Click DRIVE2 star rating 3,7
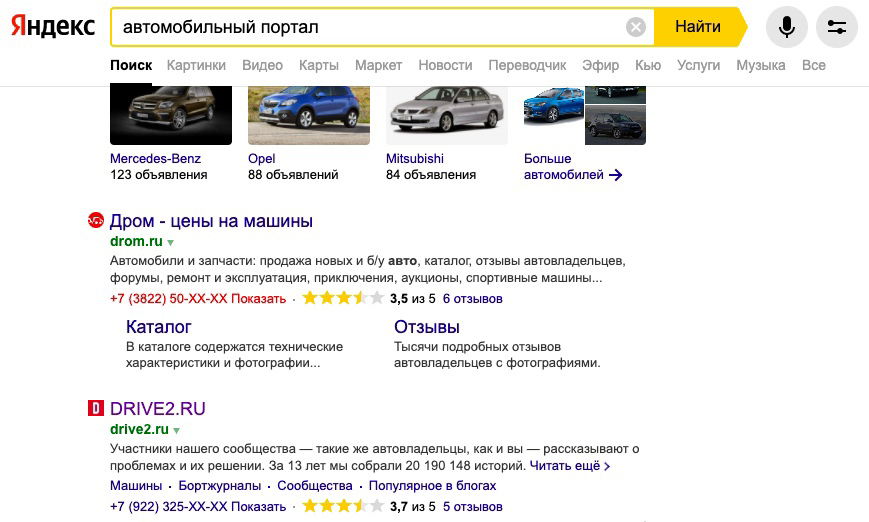The image size is (869, 522). point(343,506)
